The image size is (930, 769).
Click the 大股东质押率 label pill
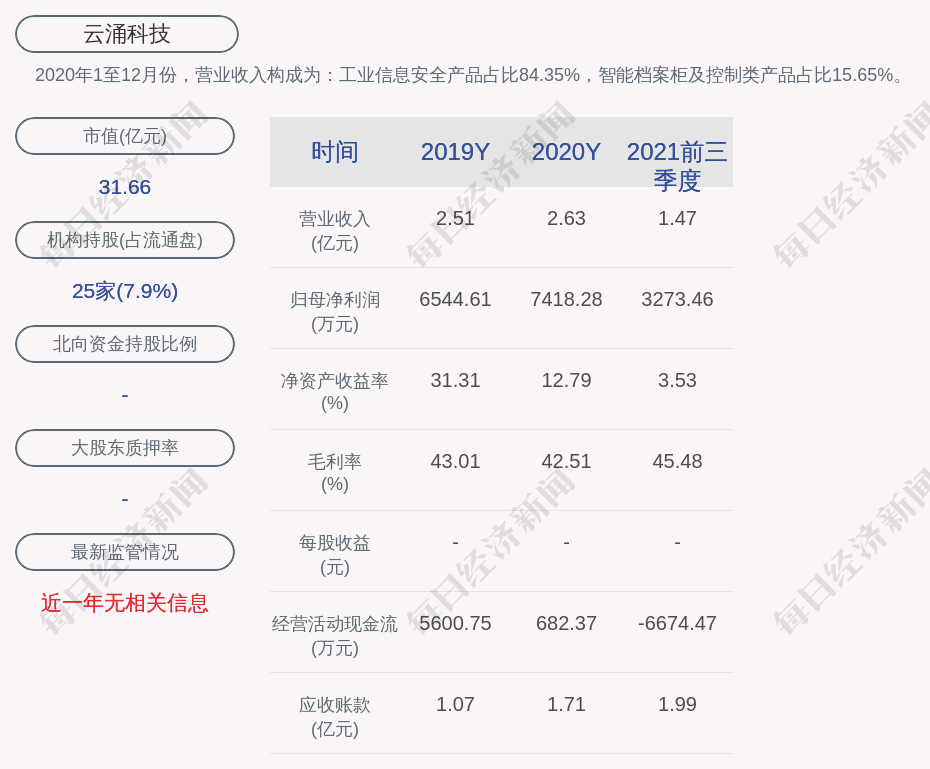point(125,448)
